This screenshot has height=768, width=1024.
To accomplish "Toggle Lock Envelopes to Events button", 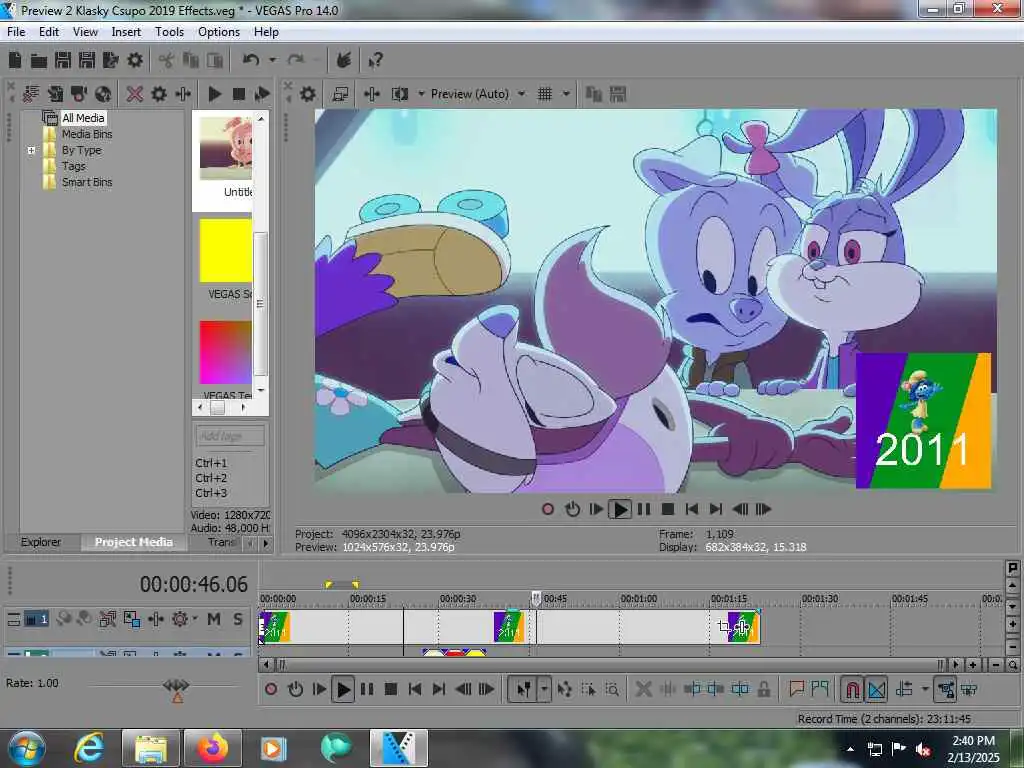I will [x=946, y=689].
